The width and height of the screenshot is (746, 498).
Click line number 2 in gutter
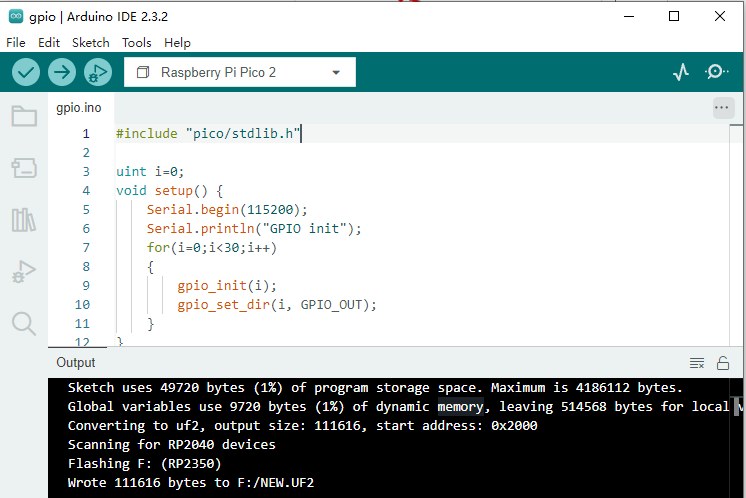86,153
